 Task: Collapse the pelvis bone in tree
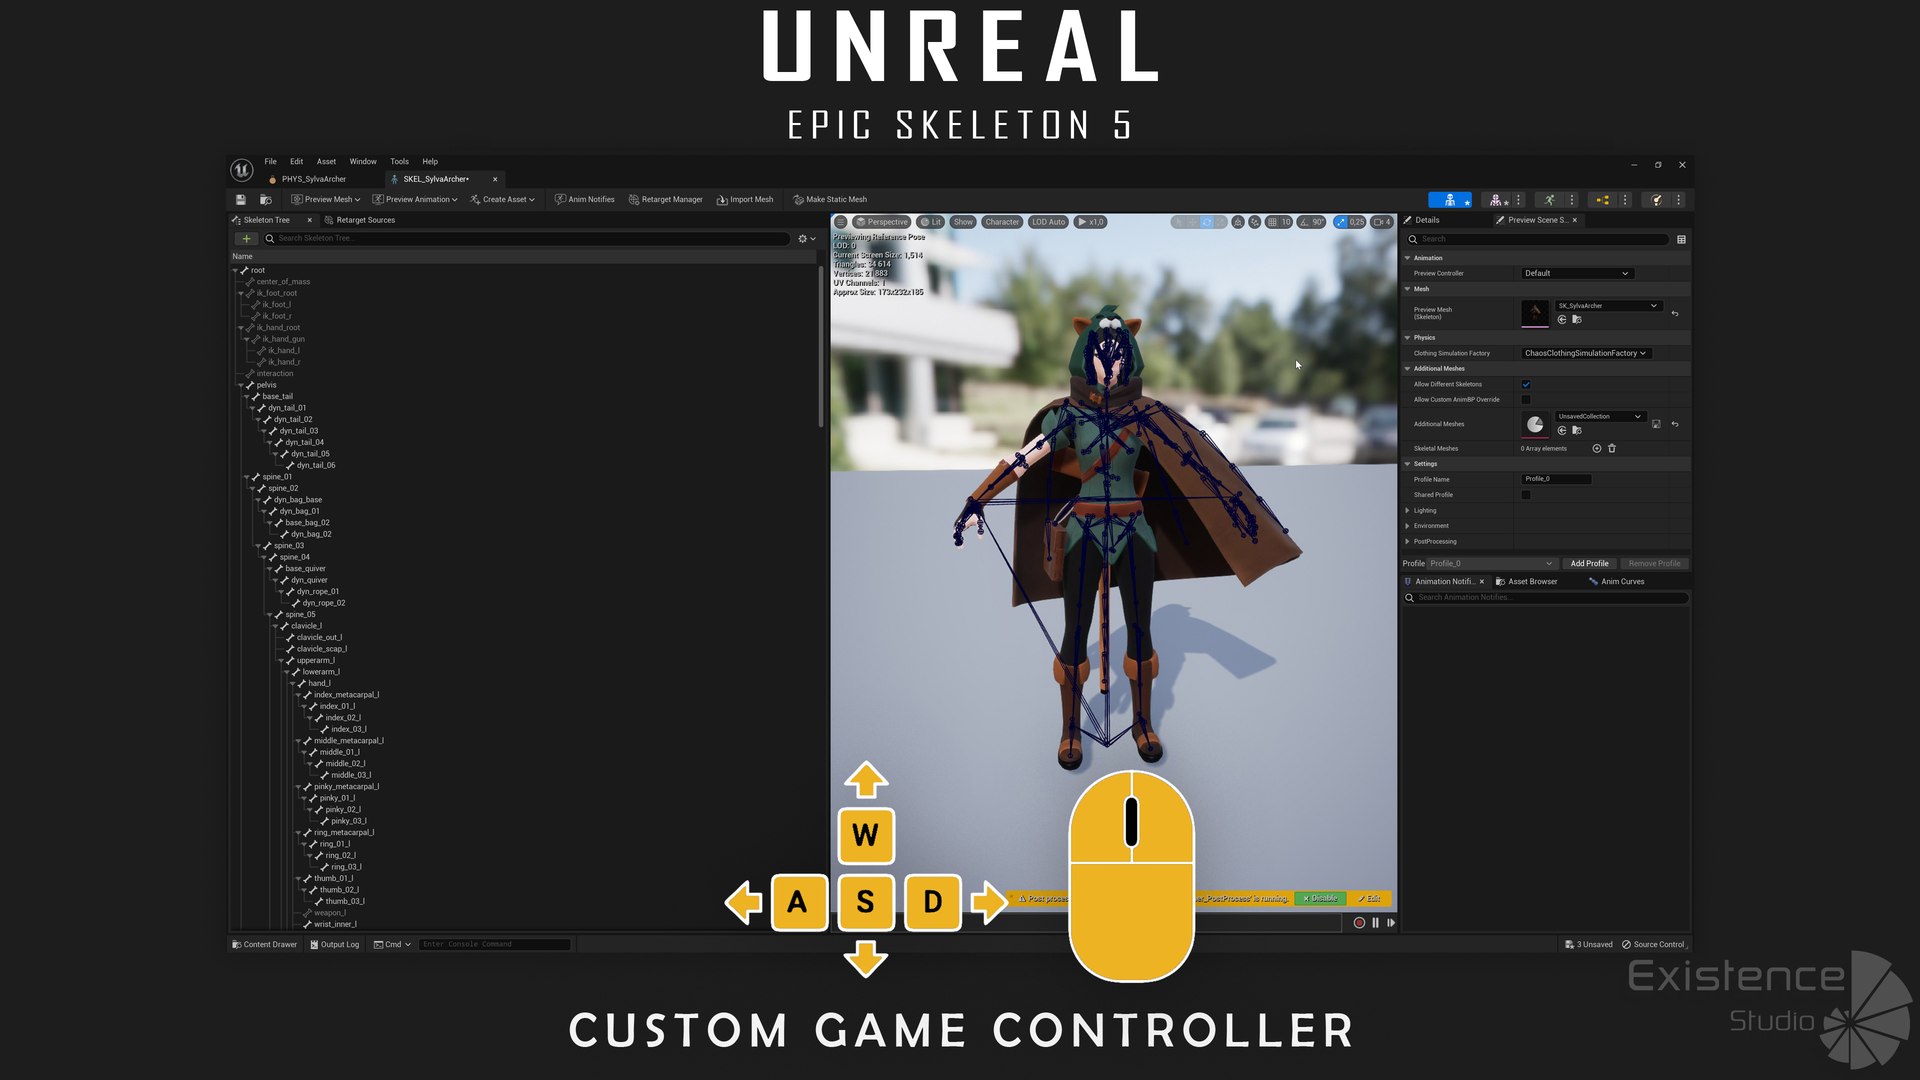[x=240, y=386]
